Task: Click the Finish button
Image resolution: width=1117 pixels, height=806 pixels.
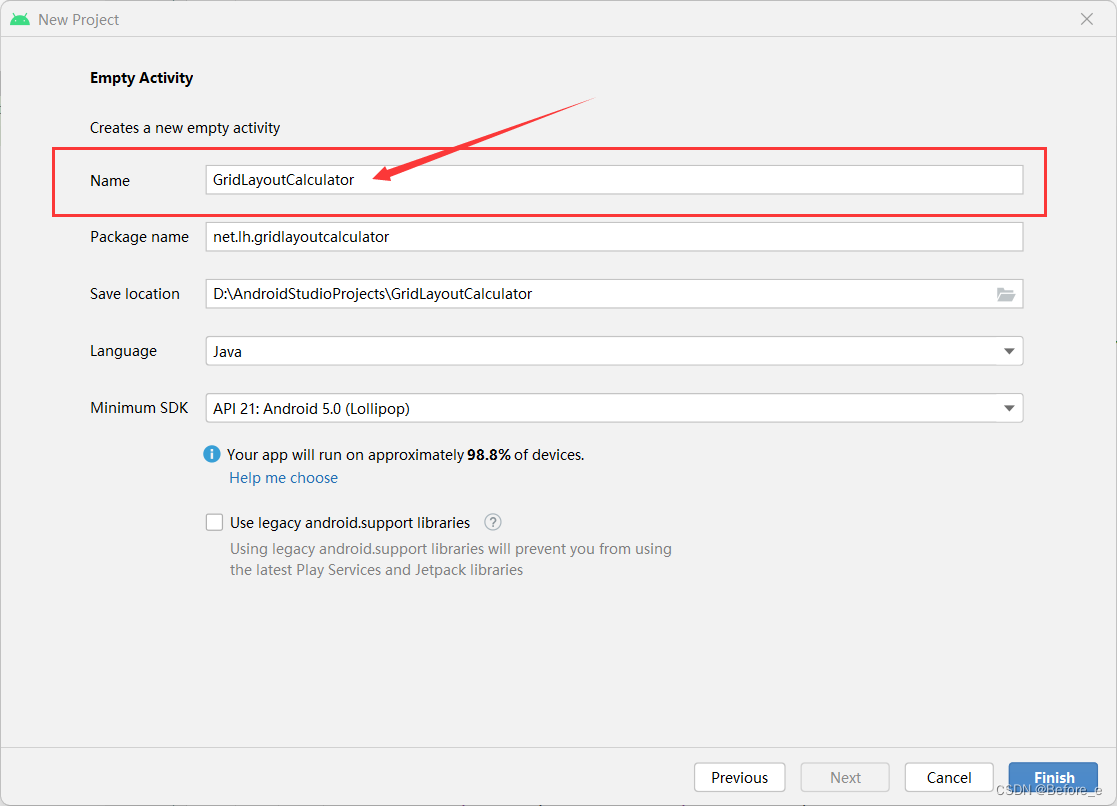Action: pyautogui.click(x=1054, y=777)
